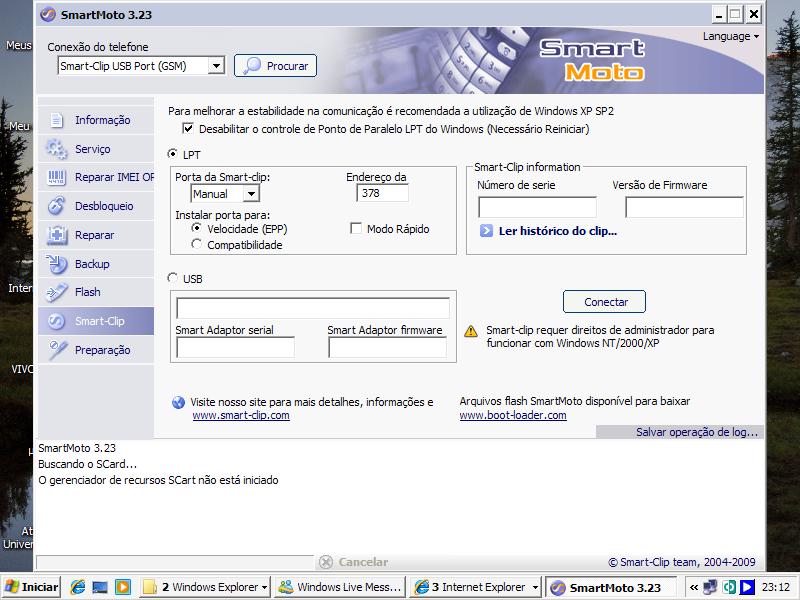This screenshot has height=600, width=800.
Task: Switch to Windows Live Messenger taskbar item
Action: pyautogui.click(x=340, y=587)
